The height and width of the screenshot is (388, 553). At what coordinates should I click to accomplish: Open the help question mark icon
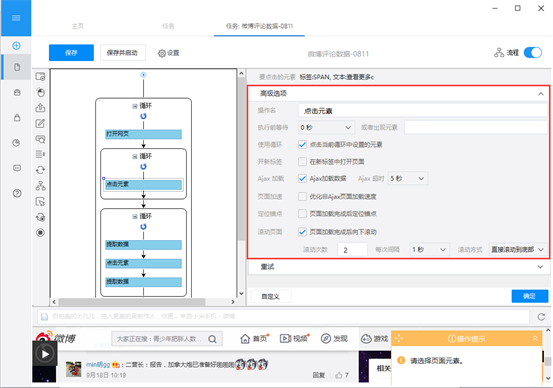pyautogui.click(x=17, y=193)
